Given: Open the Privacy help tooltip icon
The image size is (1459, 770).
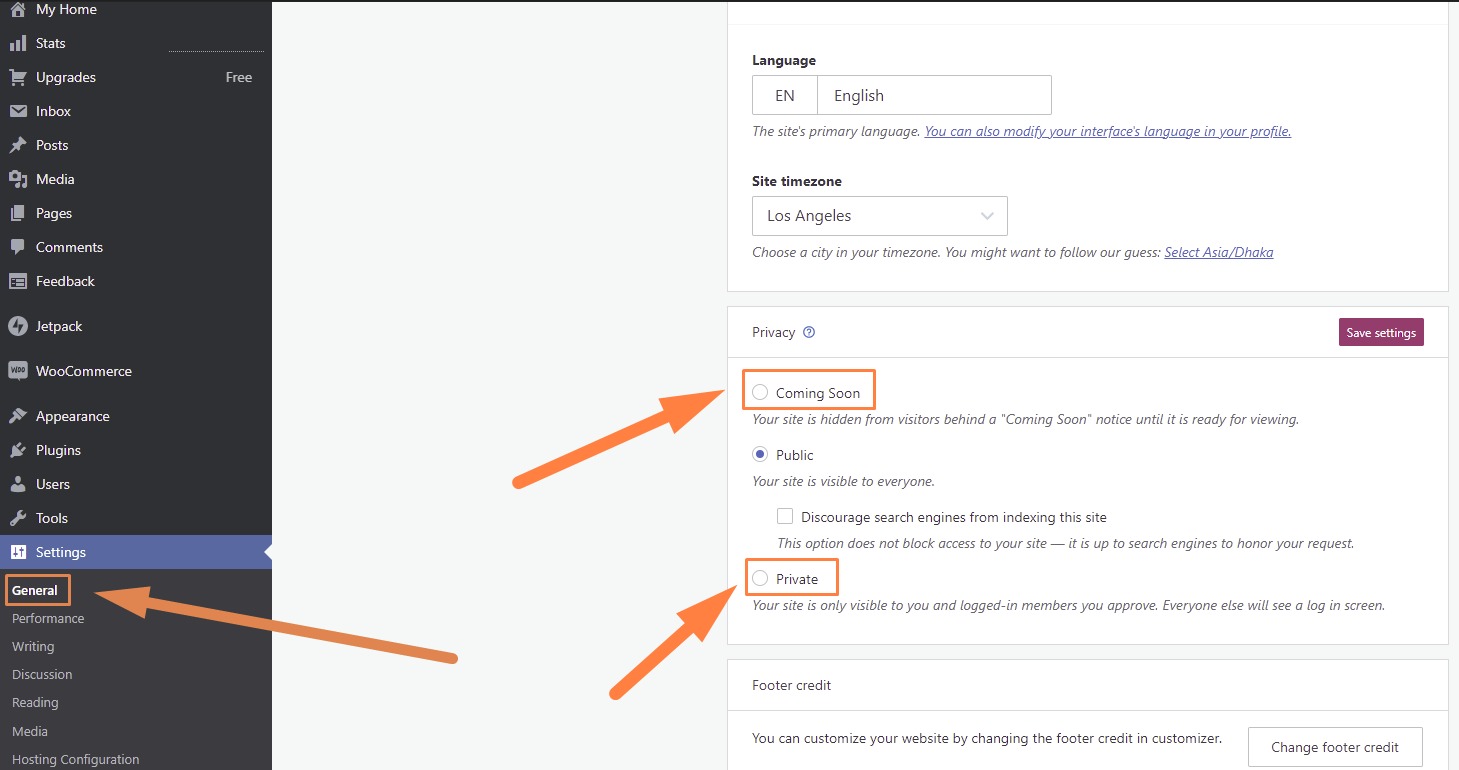Looking at the screenshot, I should [809, 331].
